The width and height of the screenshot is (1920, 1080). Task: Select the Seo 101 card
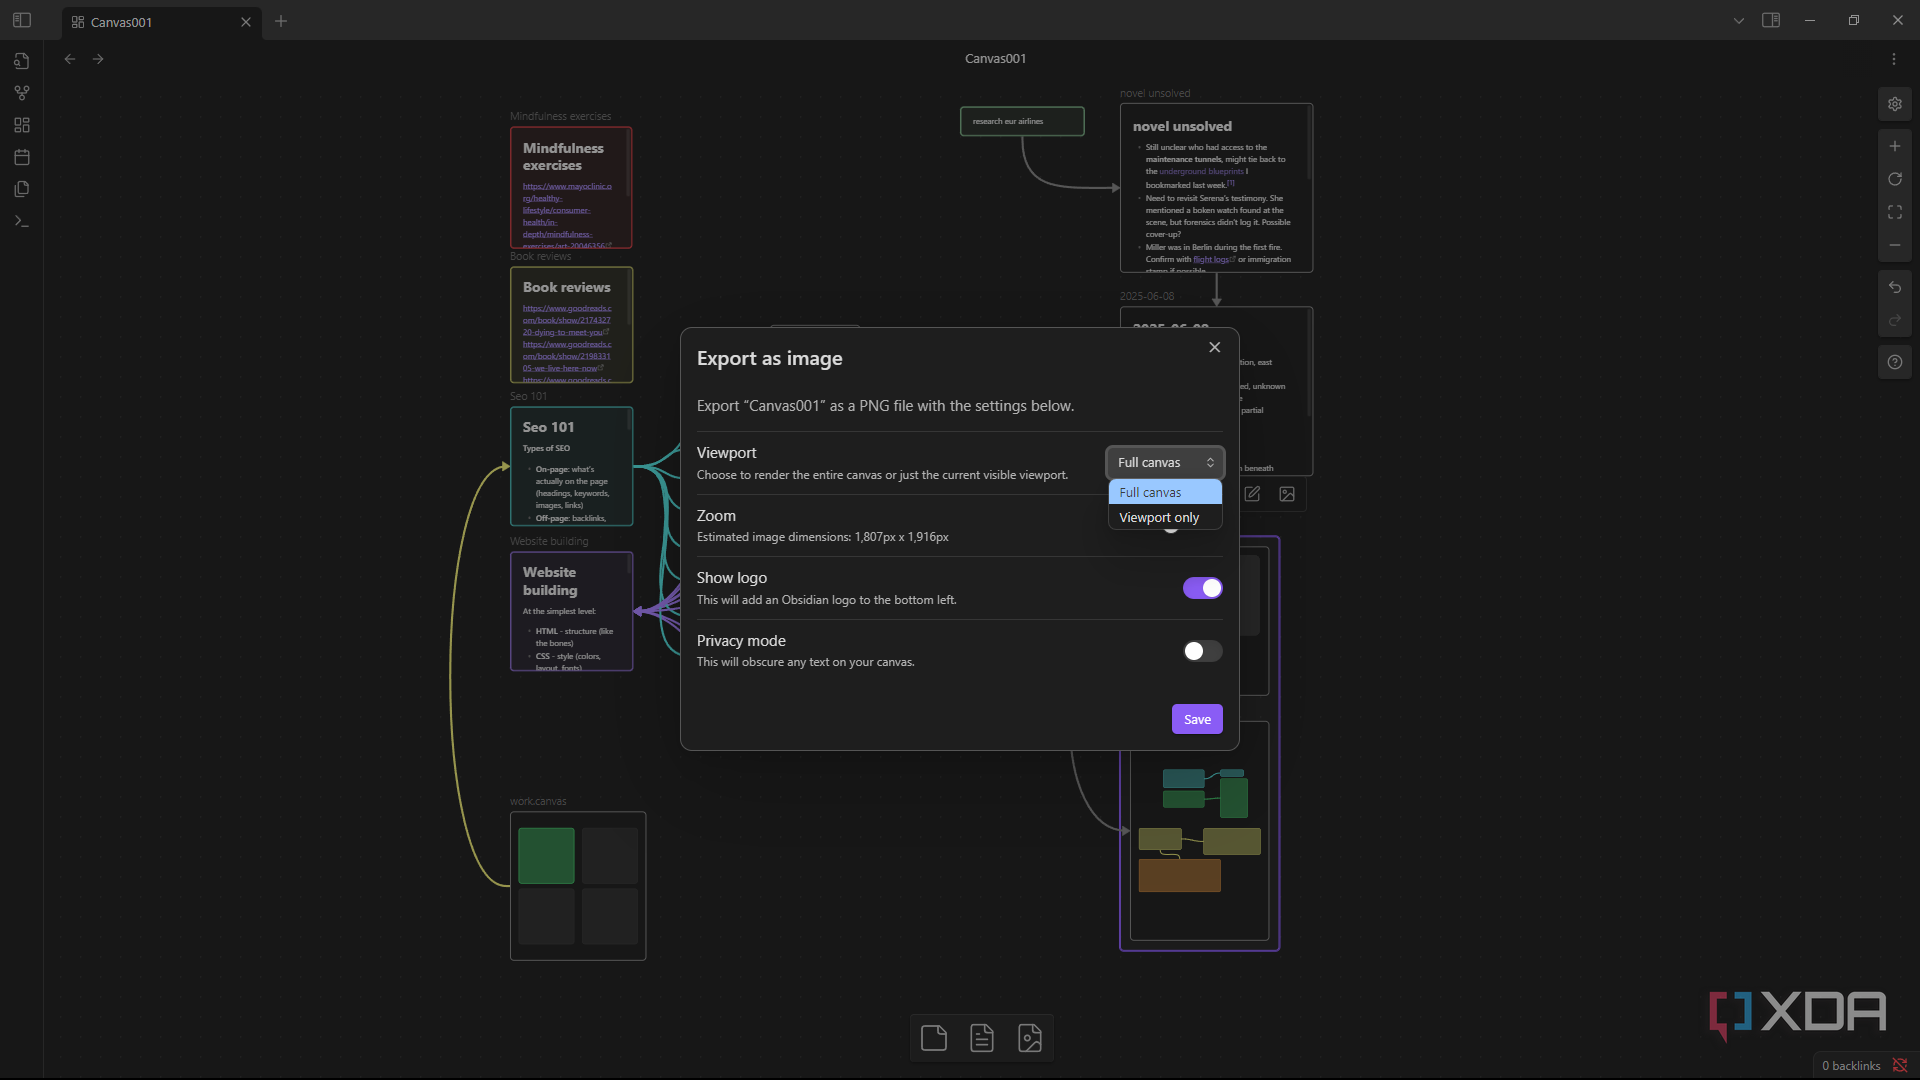tap(572, 466)
